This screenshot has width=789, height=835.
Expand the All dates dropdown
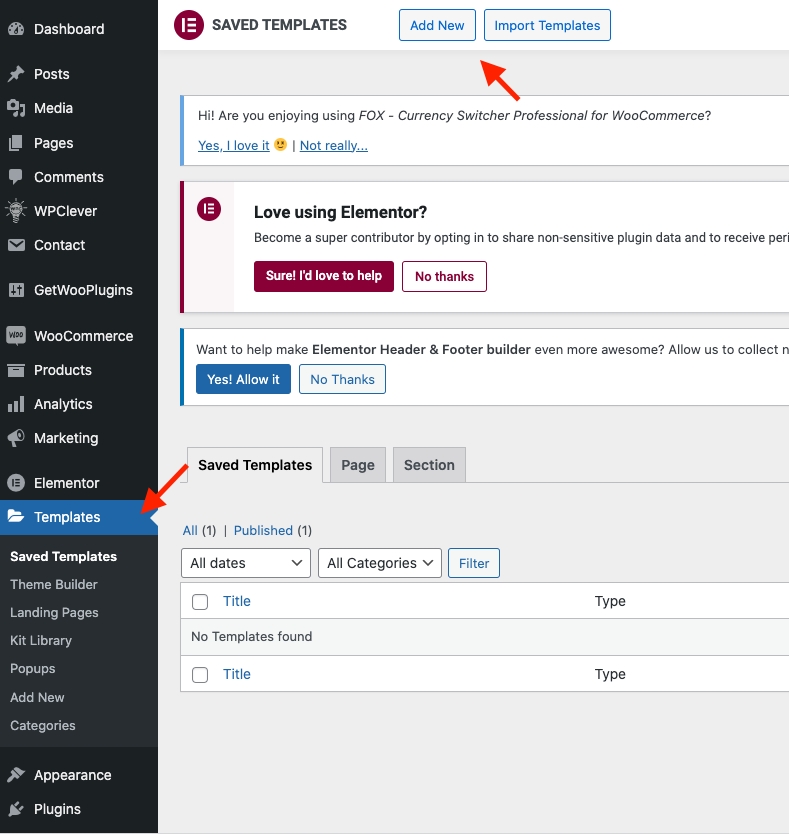pos(246,563)
